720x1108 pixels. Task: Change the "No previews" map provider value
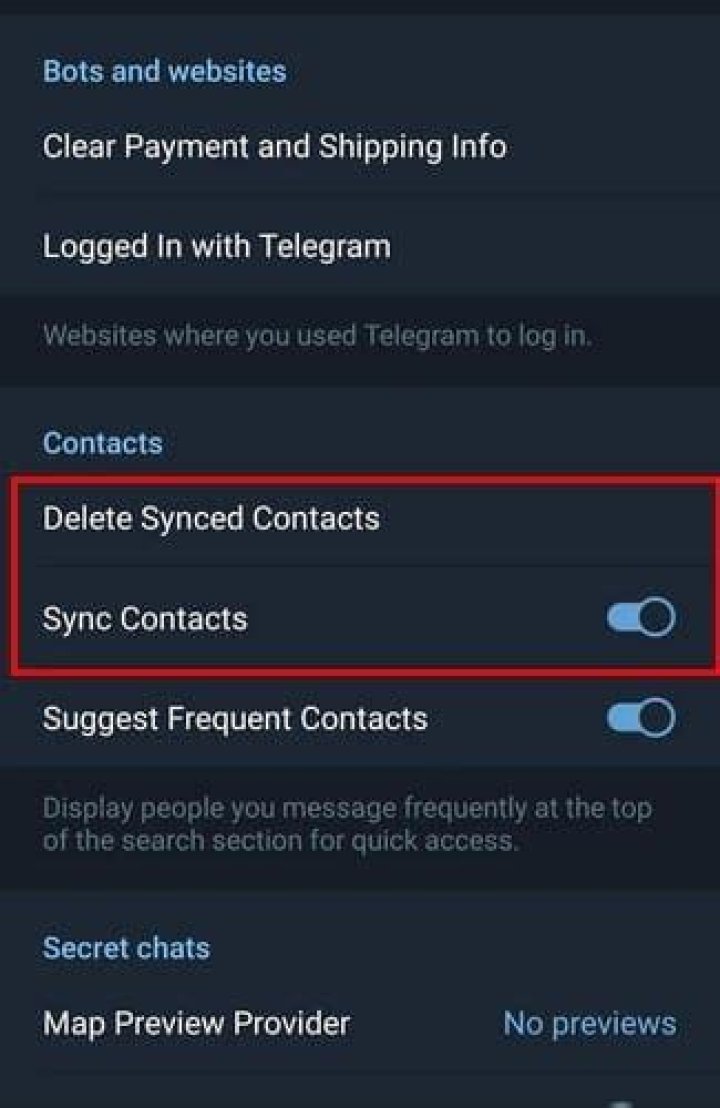coord(589,1023)
